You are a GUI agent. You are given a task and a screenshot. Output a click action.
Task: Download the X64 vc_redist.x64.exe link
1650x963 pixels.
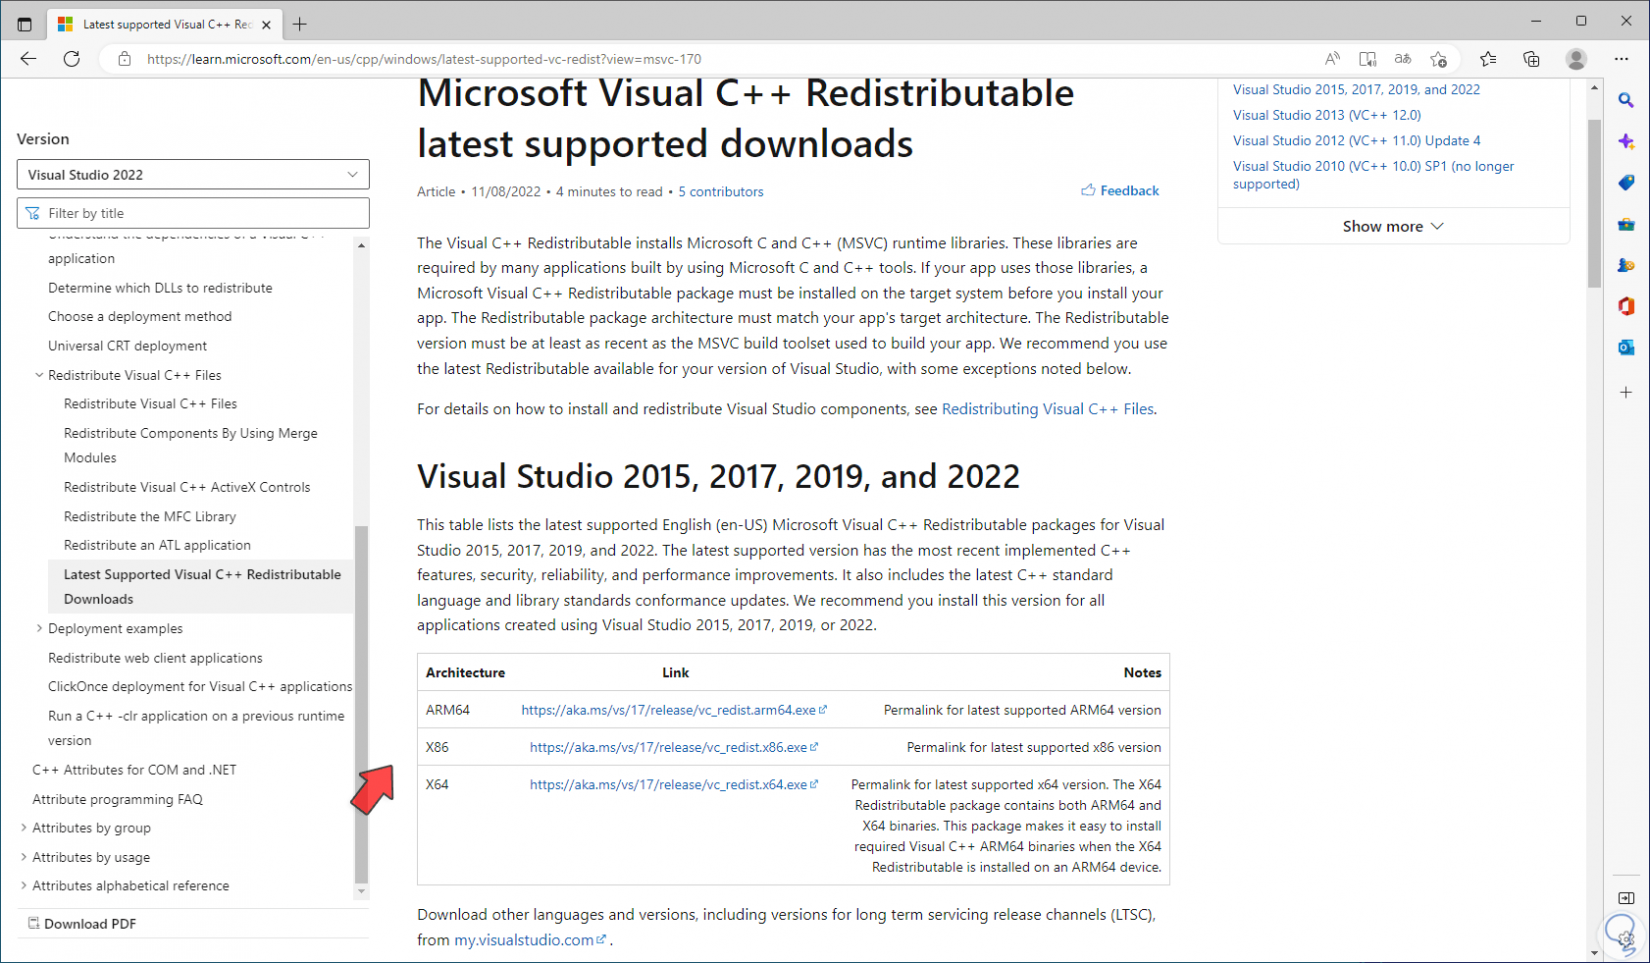point(674,784)
